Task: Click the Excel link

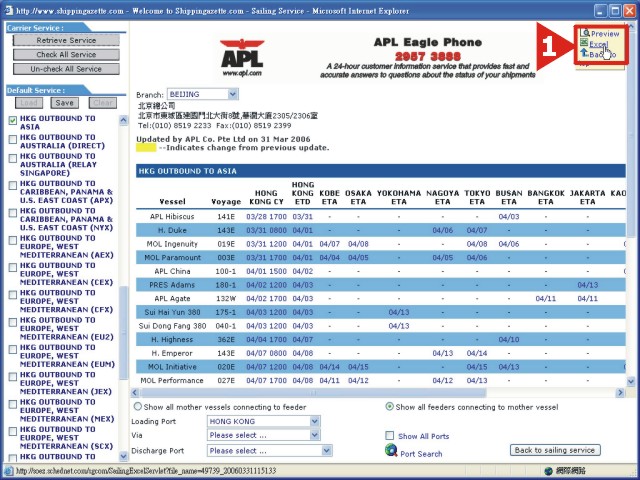Action: pyautogui.click(x=599, y=44)
